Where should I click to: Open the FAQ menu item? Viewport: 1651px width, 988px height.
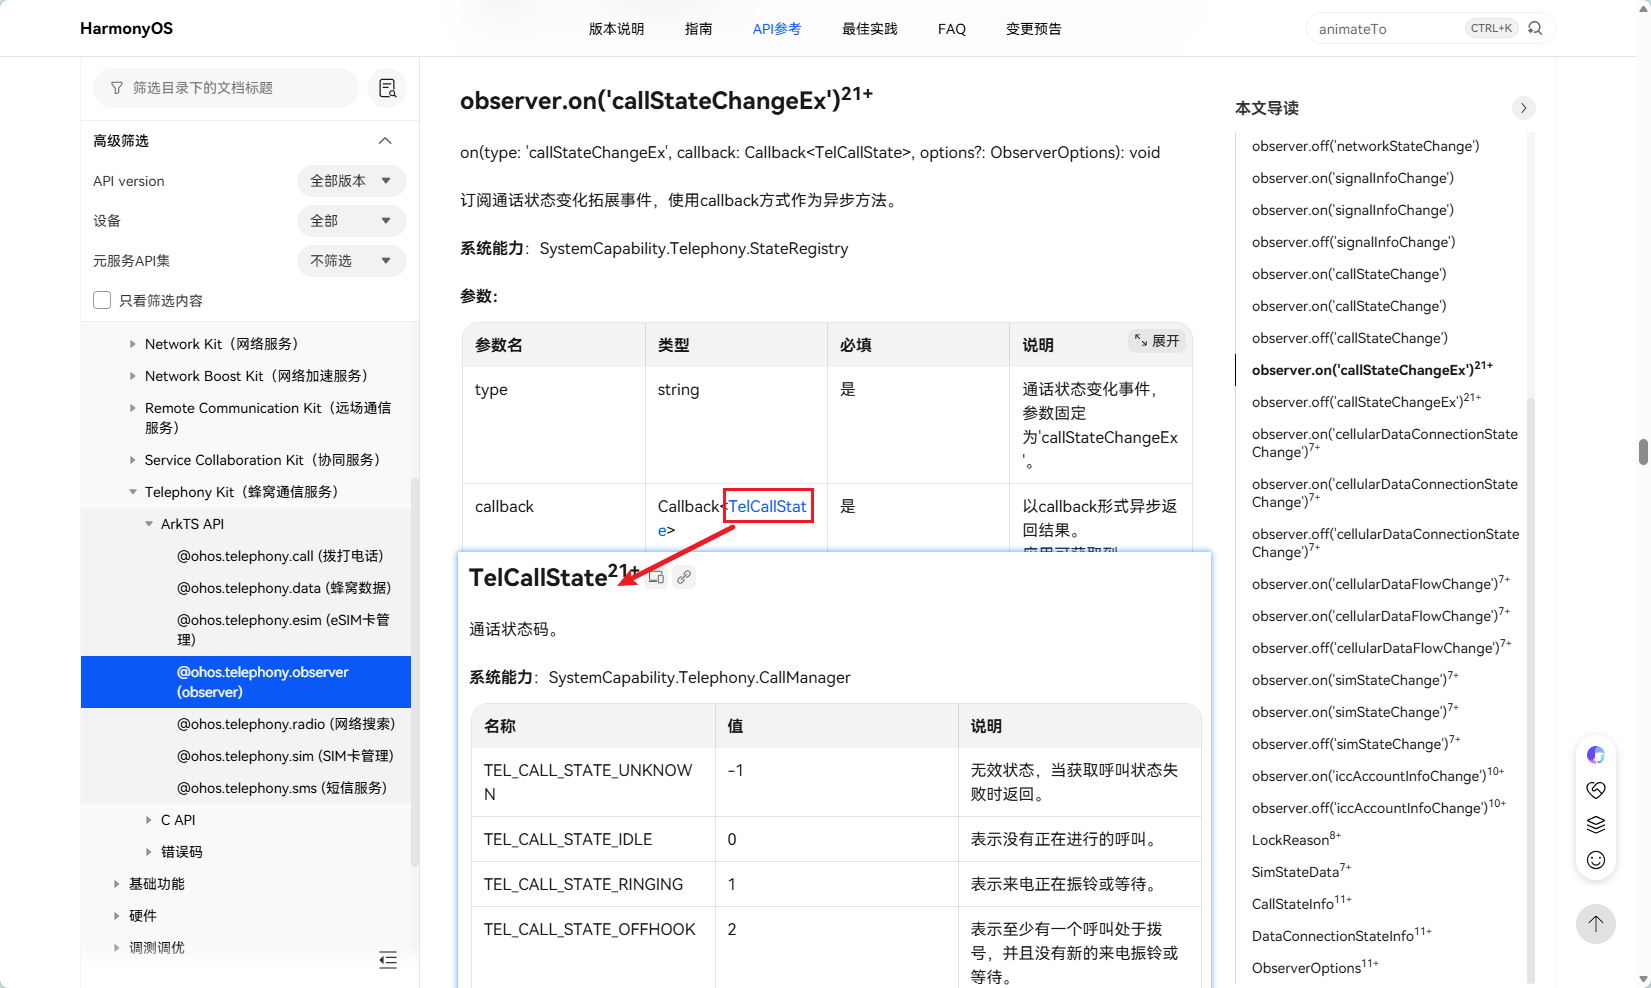pos(951,29)
